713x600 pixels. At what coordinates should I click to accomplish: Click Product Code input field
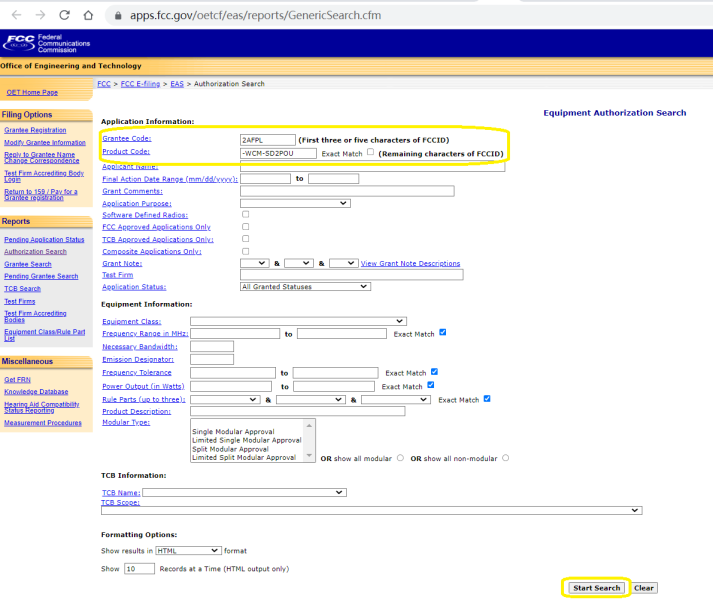click(x=278, y=153)
